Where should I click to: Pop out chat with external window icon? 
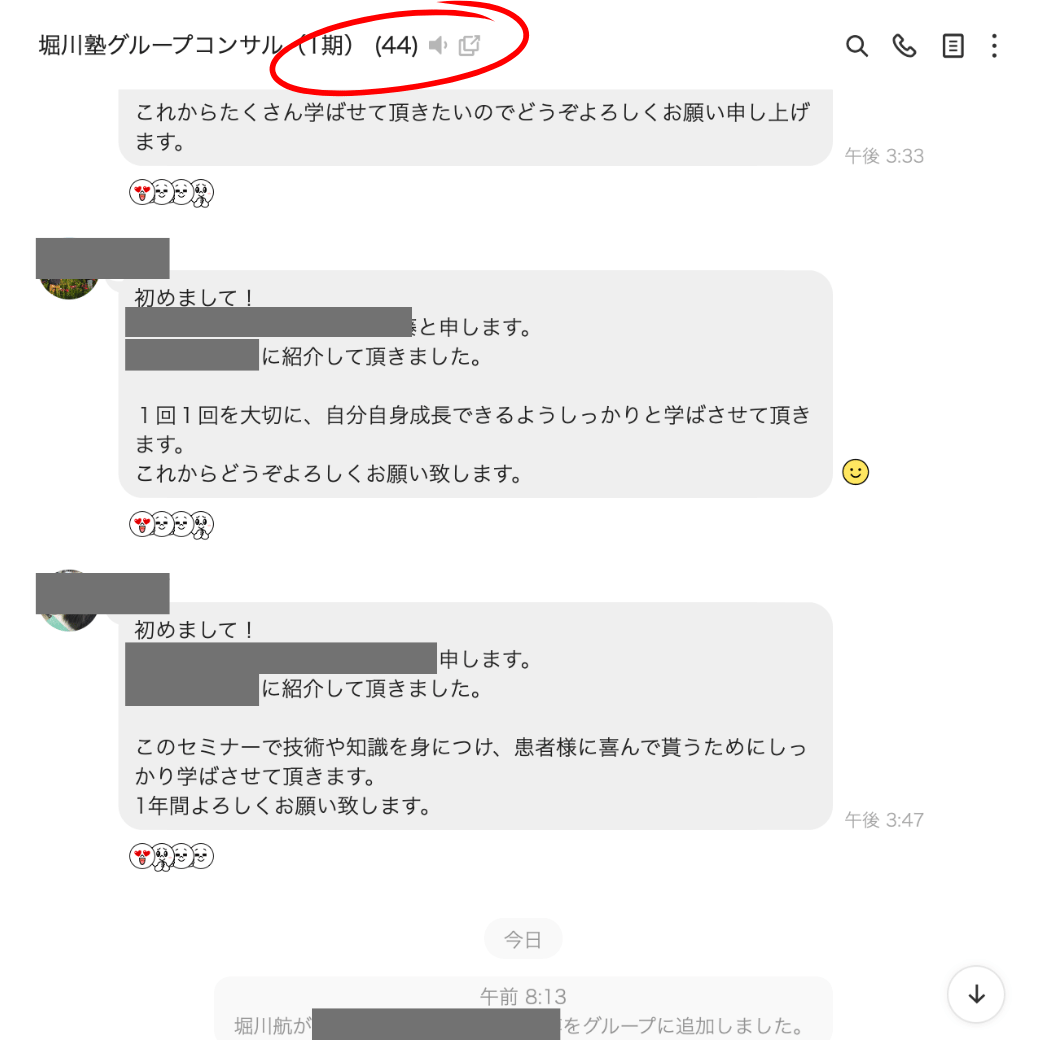[x=469, y=45]
